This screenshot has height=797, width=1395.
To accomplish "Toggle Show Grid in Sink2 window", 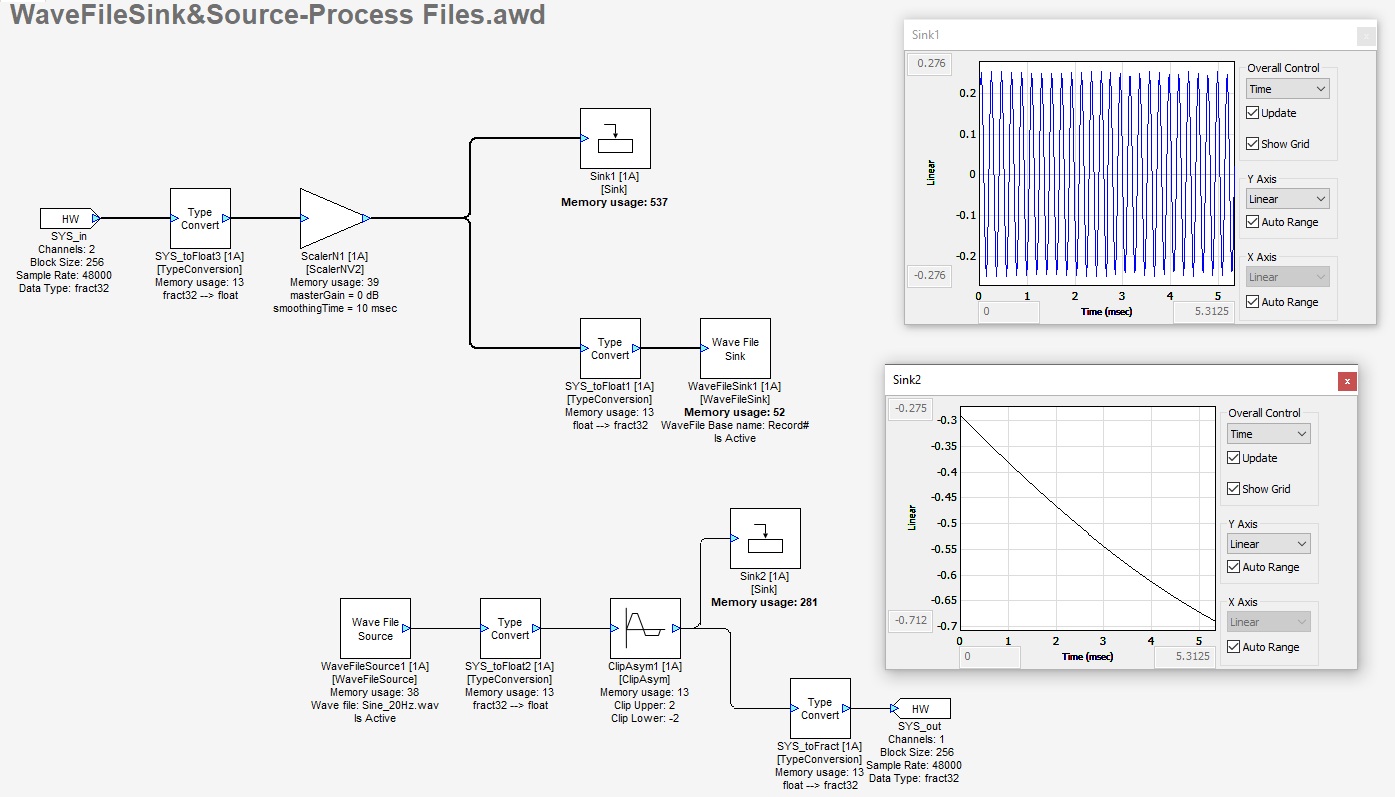I will point(1234,489).
